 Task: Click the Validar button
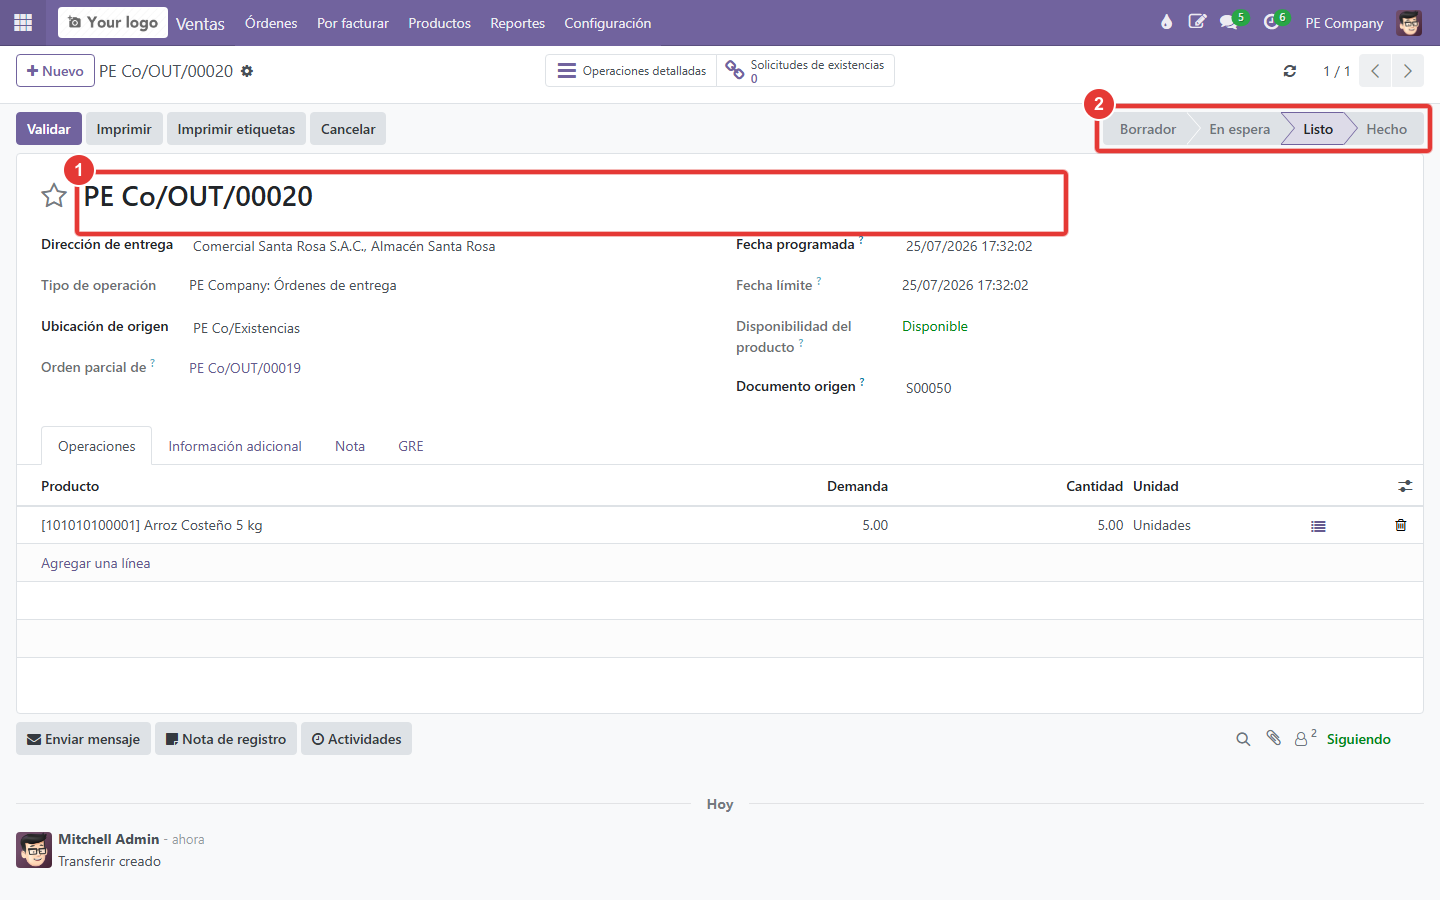pos(49,129)
